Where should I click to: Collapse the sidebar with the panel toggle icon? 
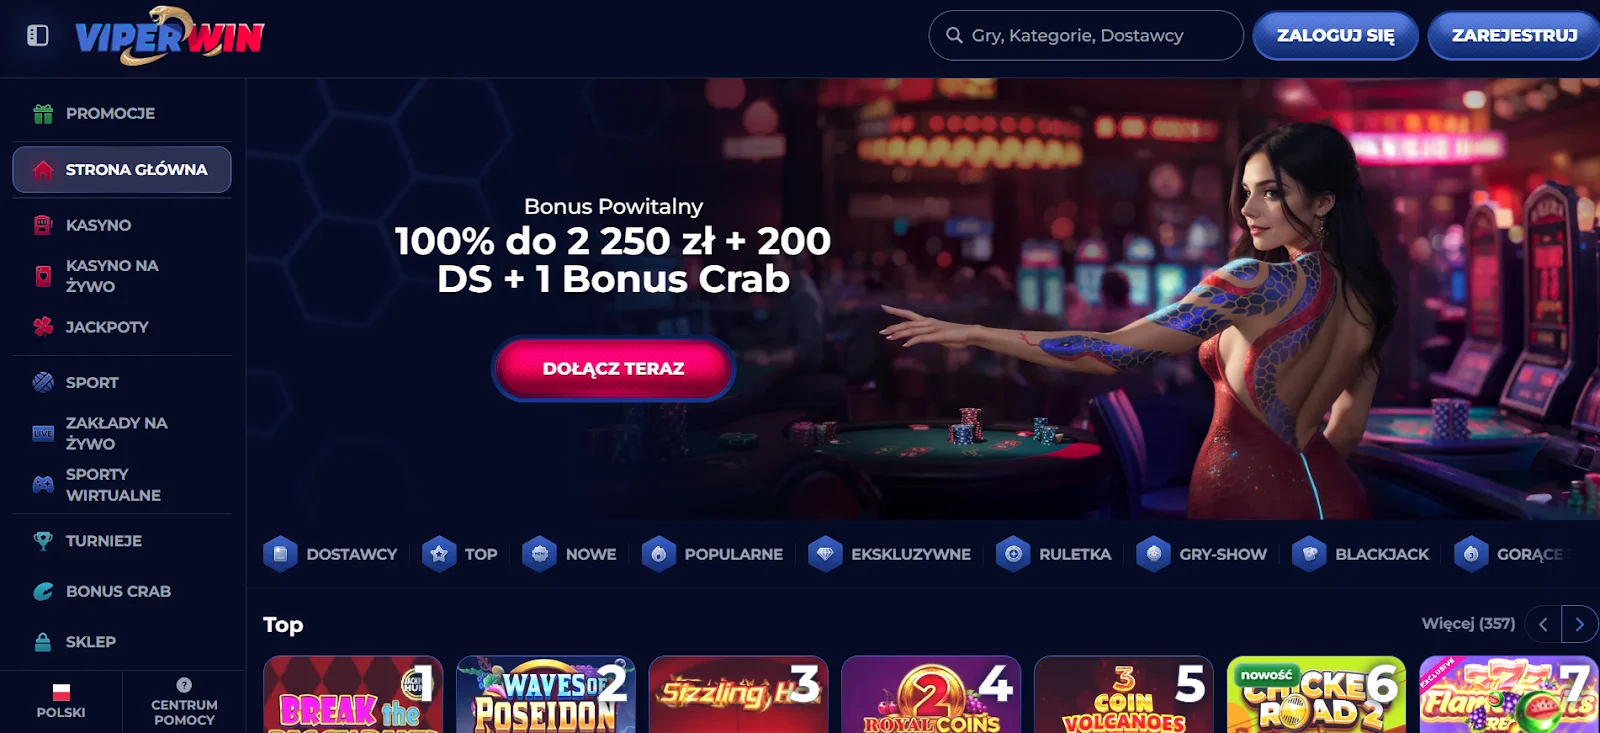38,35
